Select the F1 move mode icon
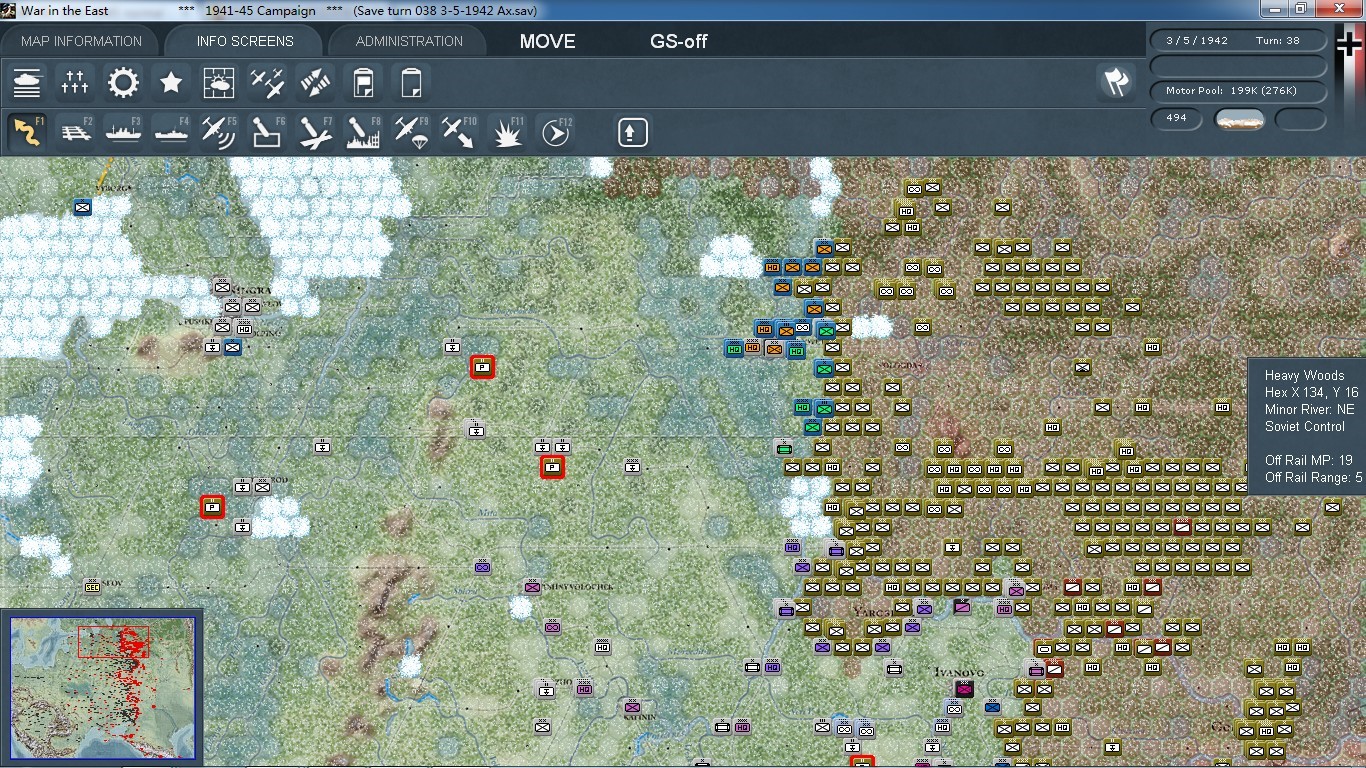 coord(27,132)
